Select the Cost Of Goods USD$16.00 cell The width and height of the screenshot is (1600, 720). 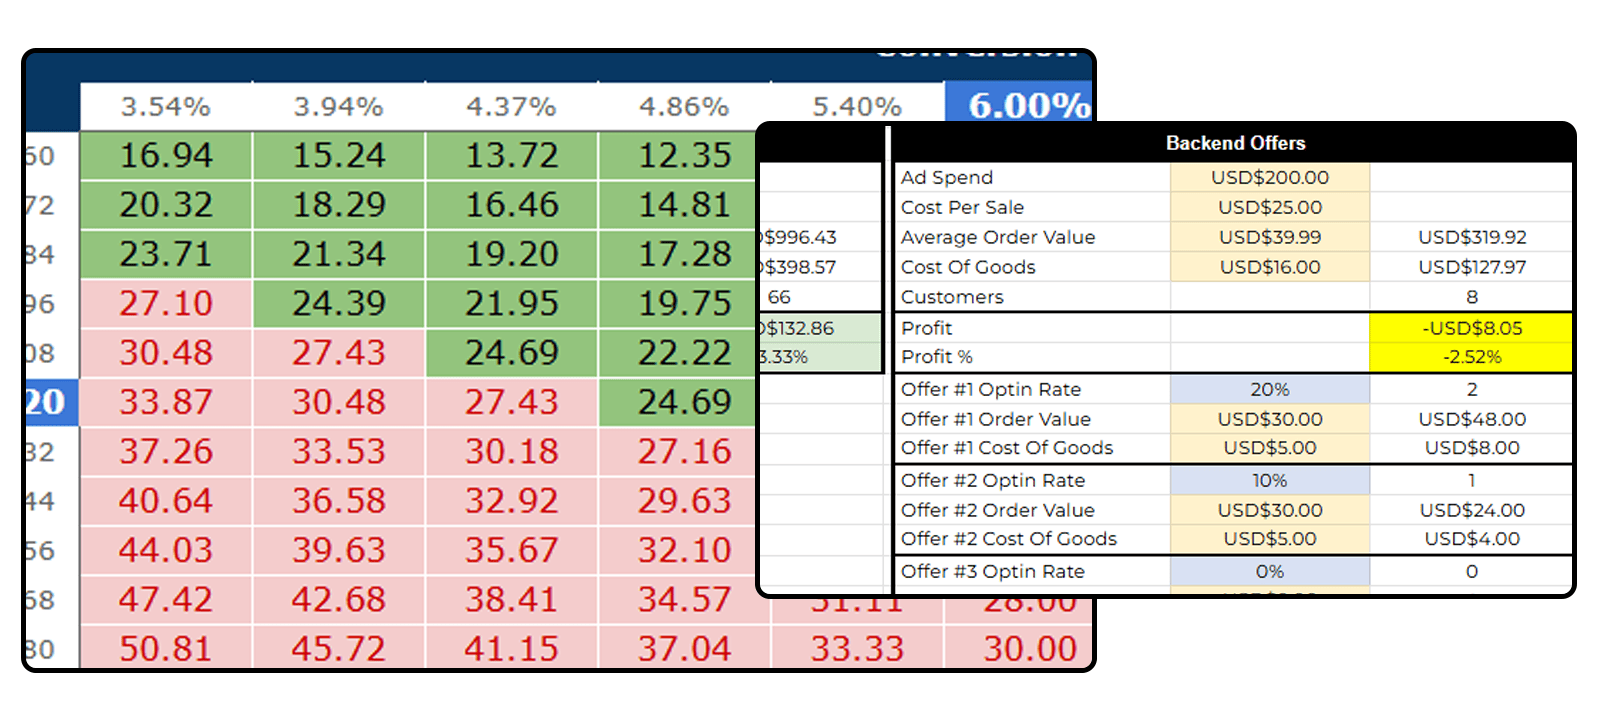pos(1270,267)
